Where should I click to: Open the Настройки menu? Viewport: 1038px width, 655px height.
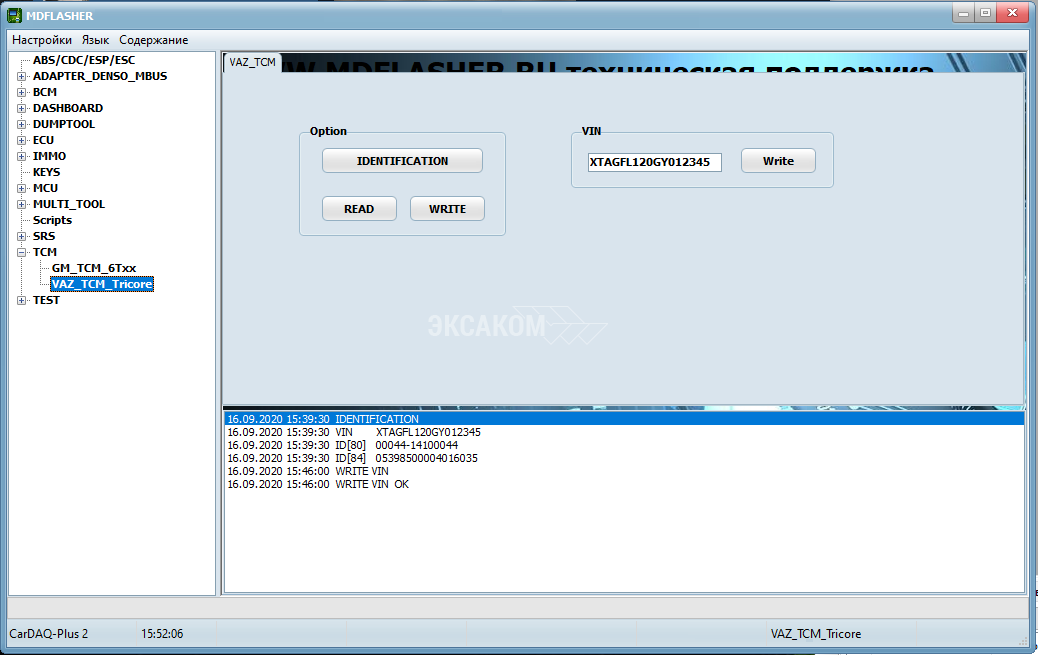point(42,40)
